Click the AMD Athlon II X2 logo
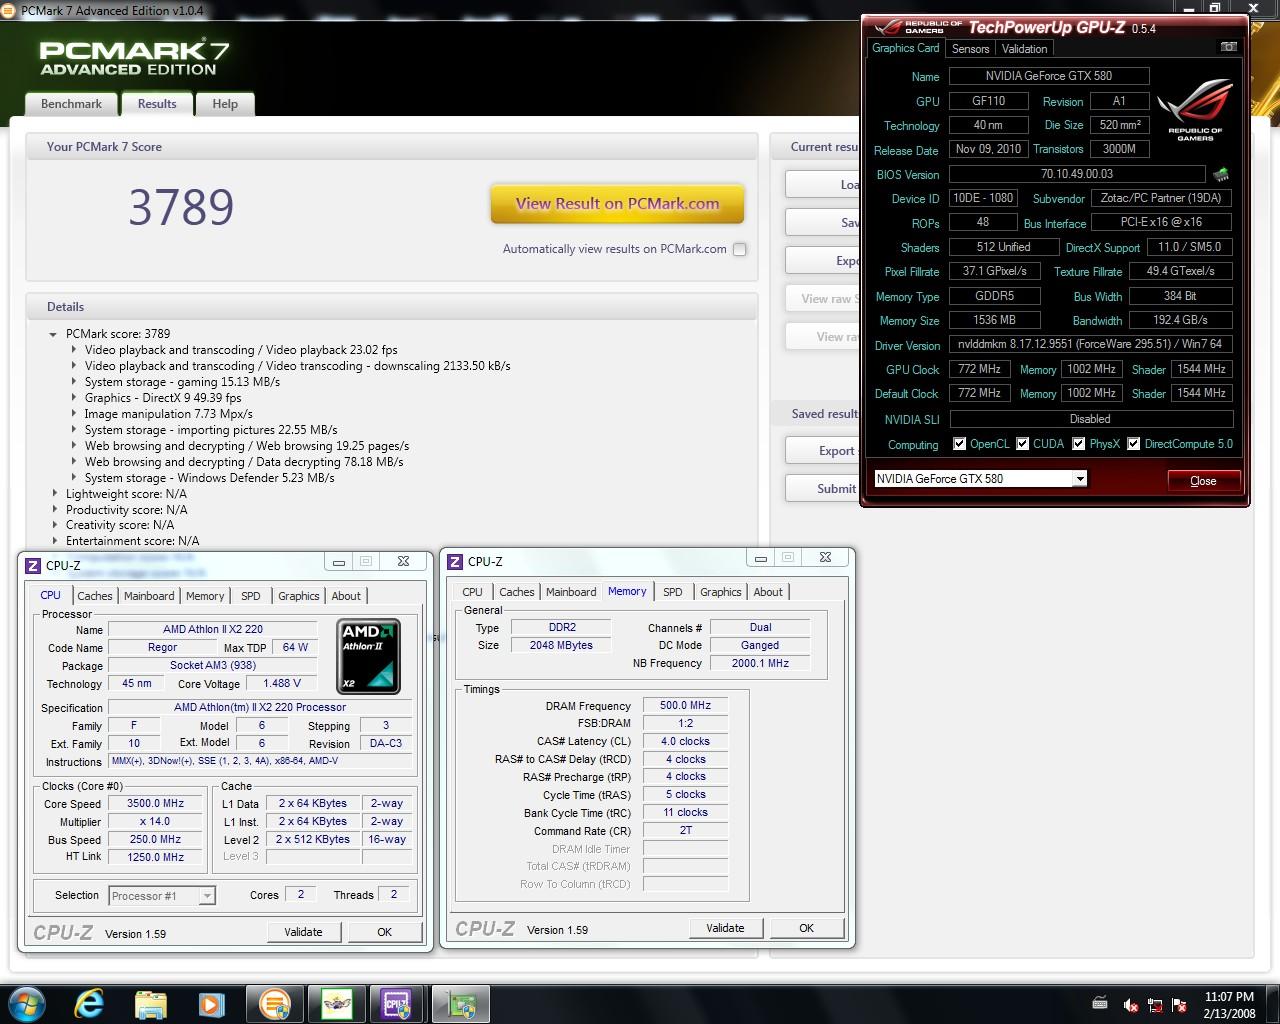The width and height of the screenshot is (1280, 1024). coord(368,656)
